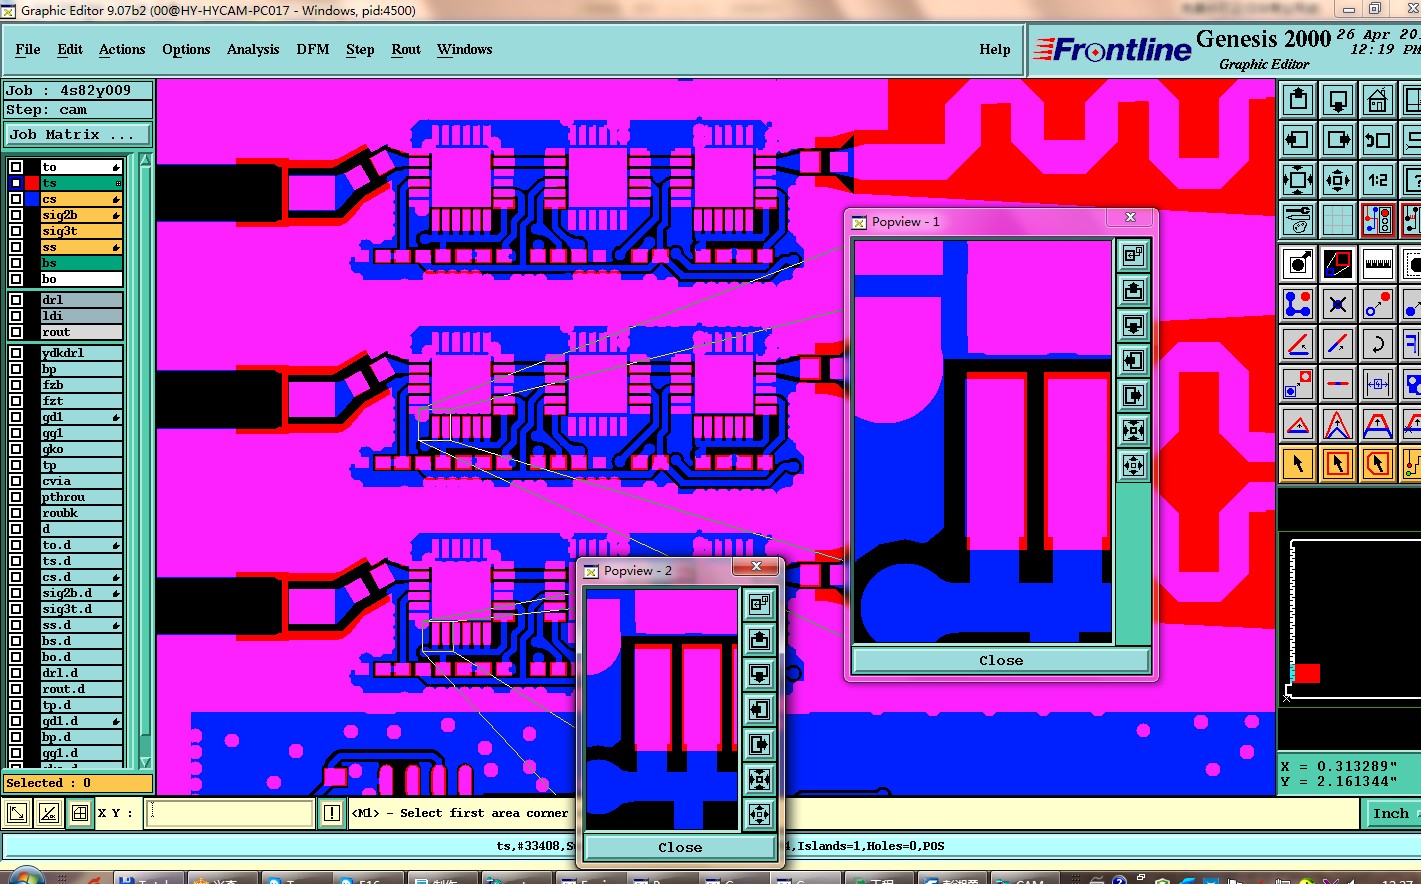Select the red and blue squares popview tool
Viewport: 1421px width, 884px height.
(1338, 264)
